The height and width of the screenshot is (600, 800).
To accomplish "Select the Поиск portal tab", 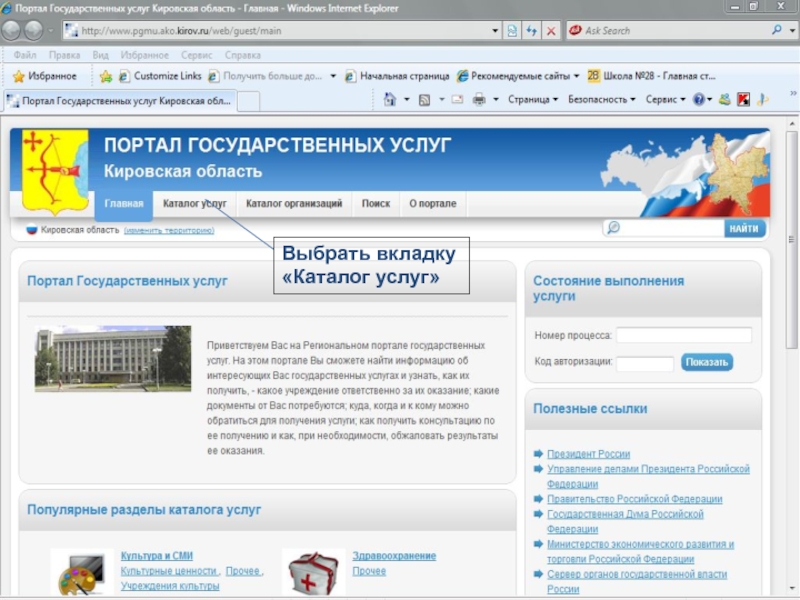I will [376, 204].
